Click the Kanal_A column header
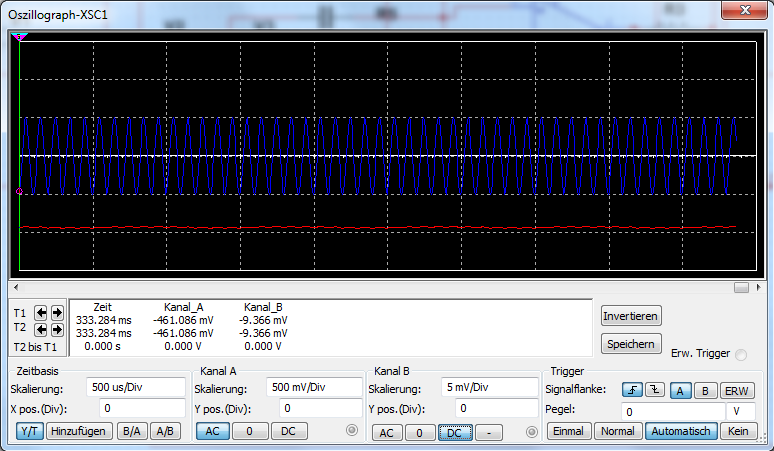 184,307
